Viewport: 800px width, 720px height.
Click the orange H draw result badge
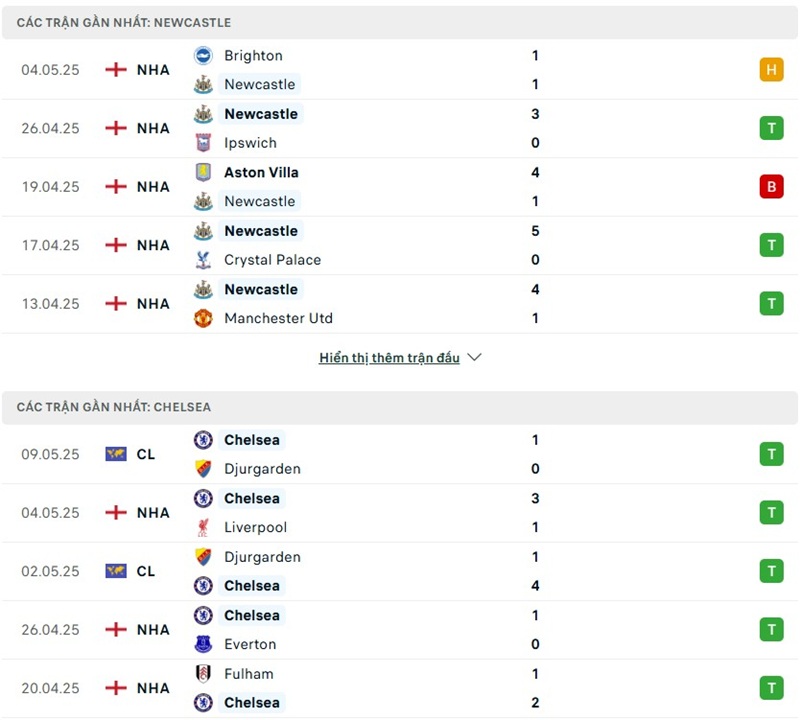pyautogui.click(x=771, y=70)
